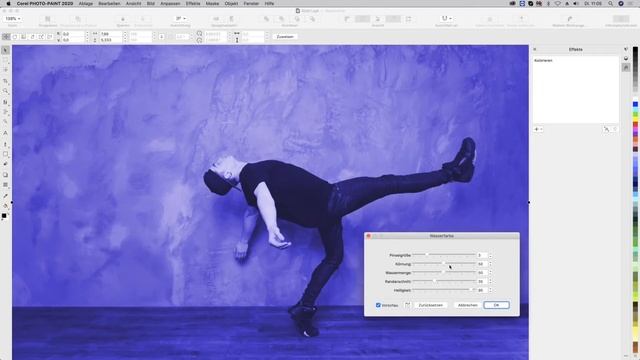Viewport: 640px width, 360px height.
Task: Click the Zuweisen button in property bar
Action: (x=285, y=37)
